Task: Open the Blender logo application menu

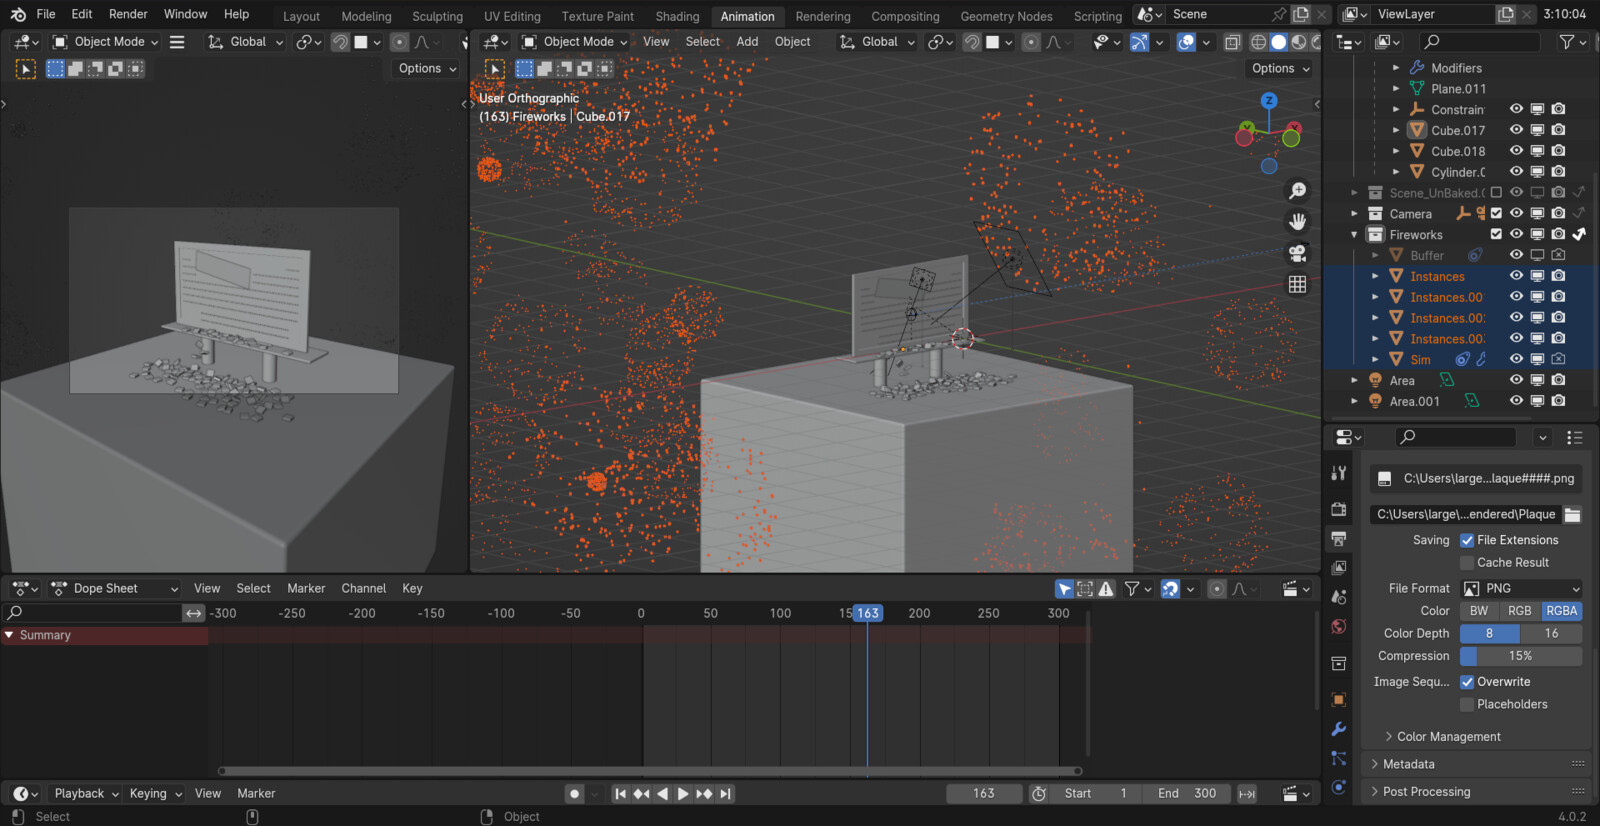Action: [18, 14]
